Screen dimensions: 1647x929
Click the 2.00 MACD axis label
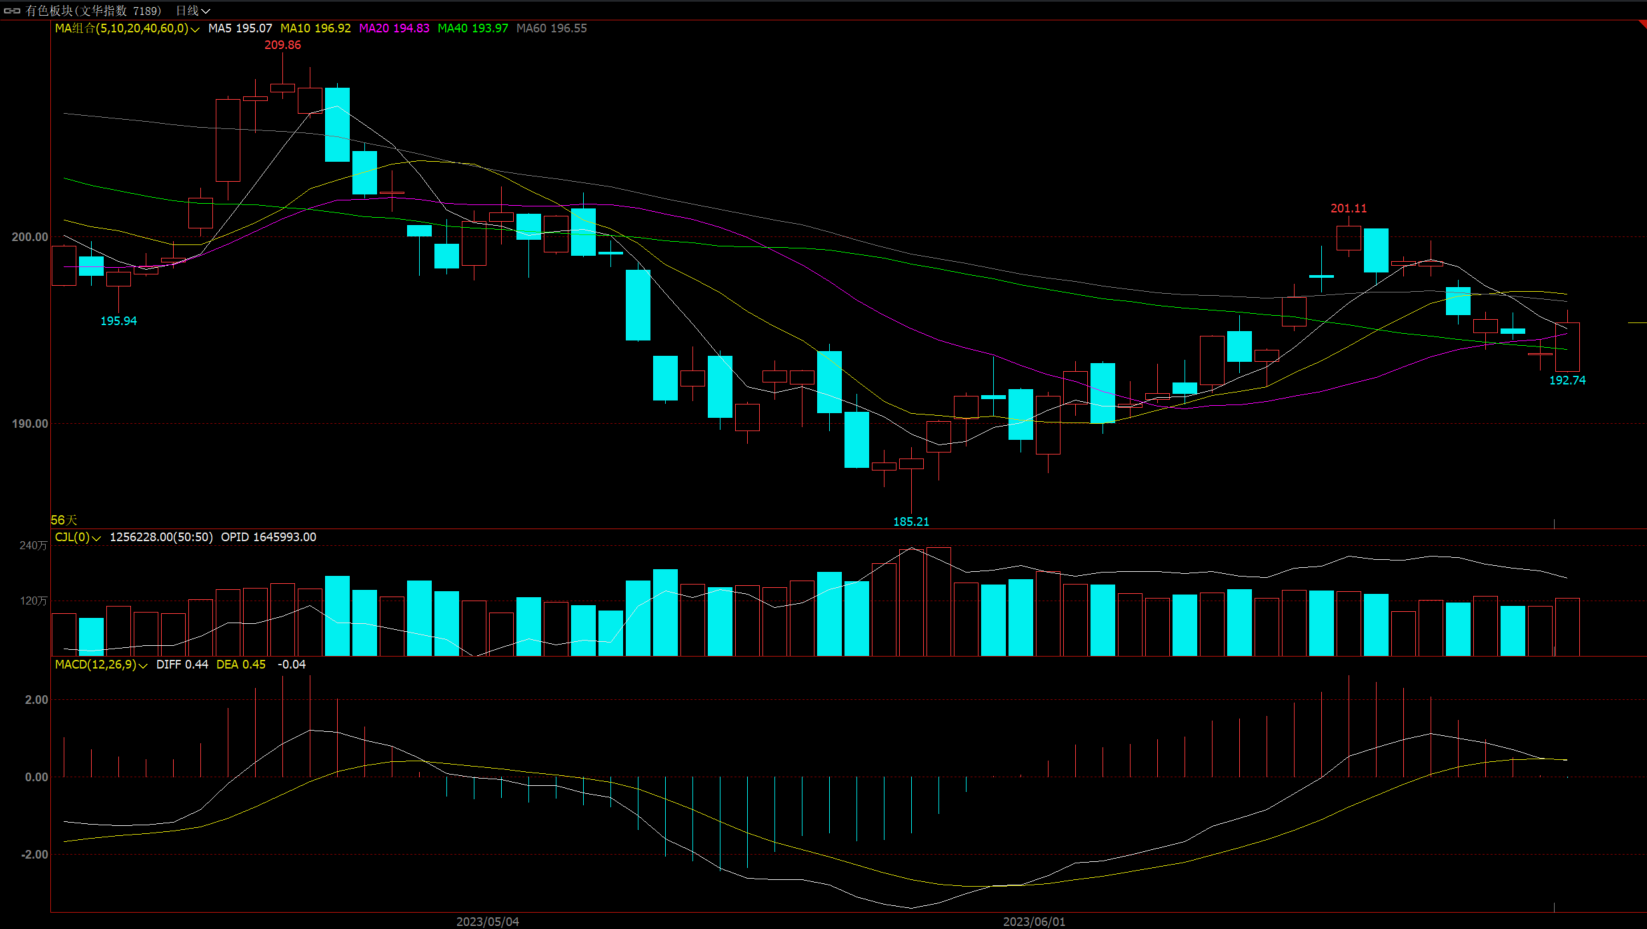tap(37, 700)
